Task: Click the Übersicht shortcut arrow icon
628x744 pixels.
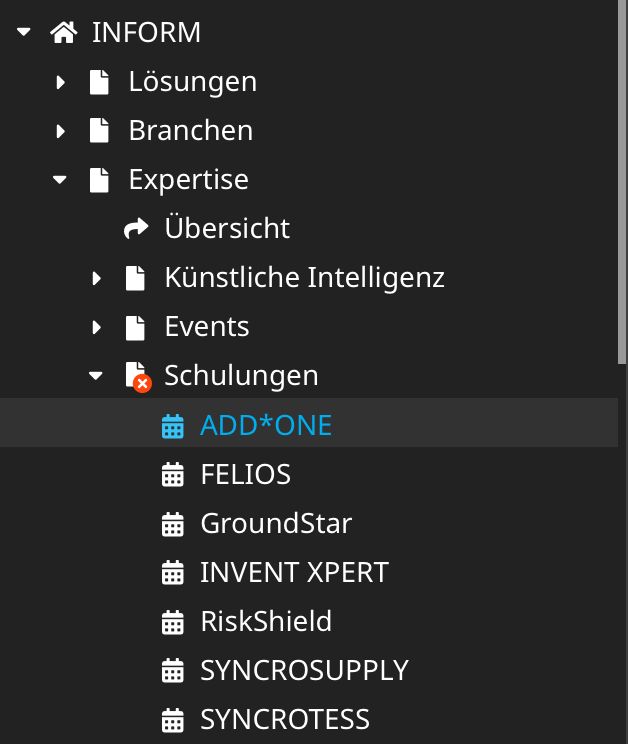Action: (x=136, y=228)
